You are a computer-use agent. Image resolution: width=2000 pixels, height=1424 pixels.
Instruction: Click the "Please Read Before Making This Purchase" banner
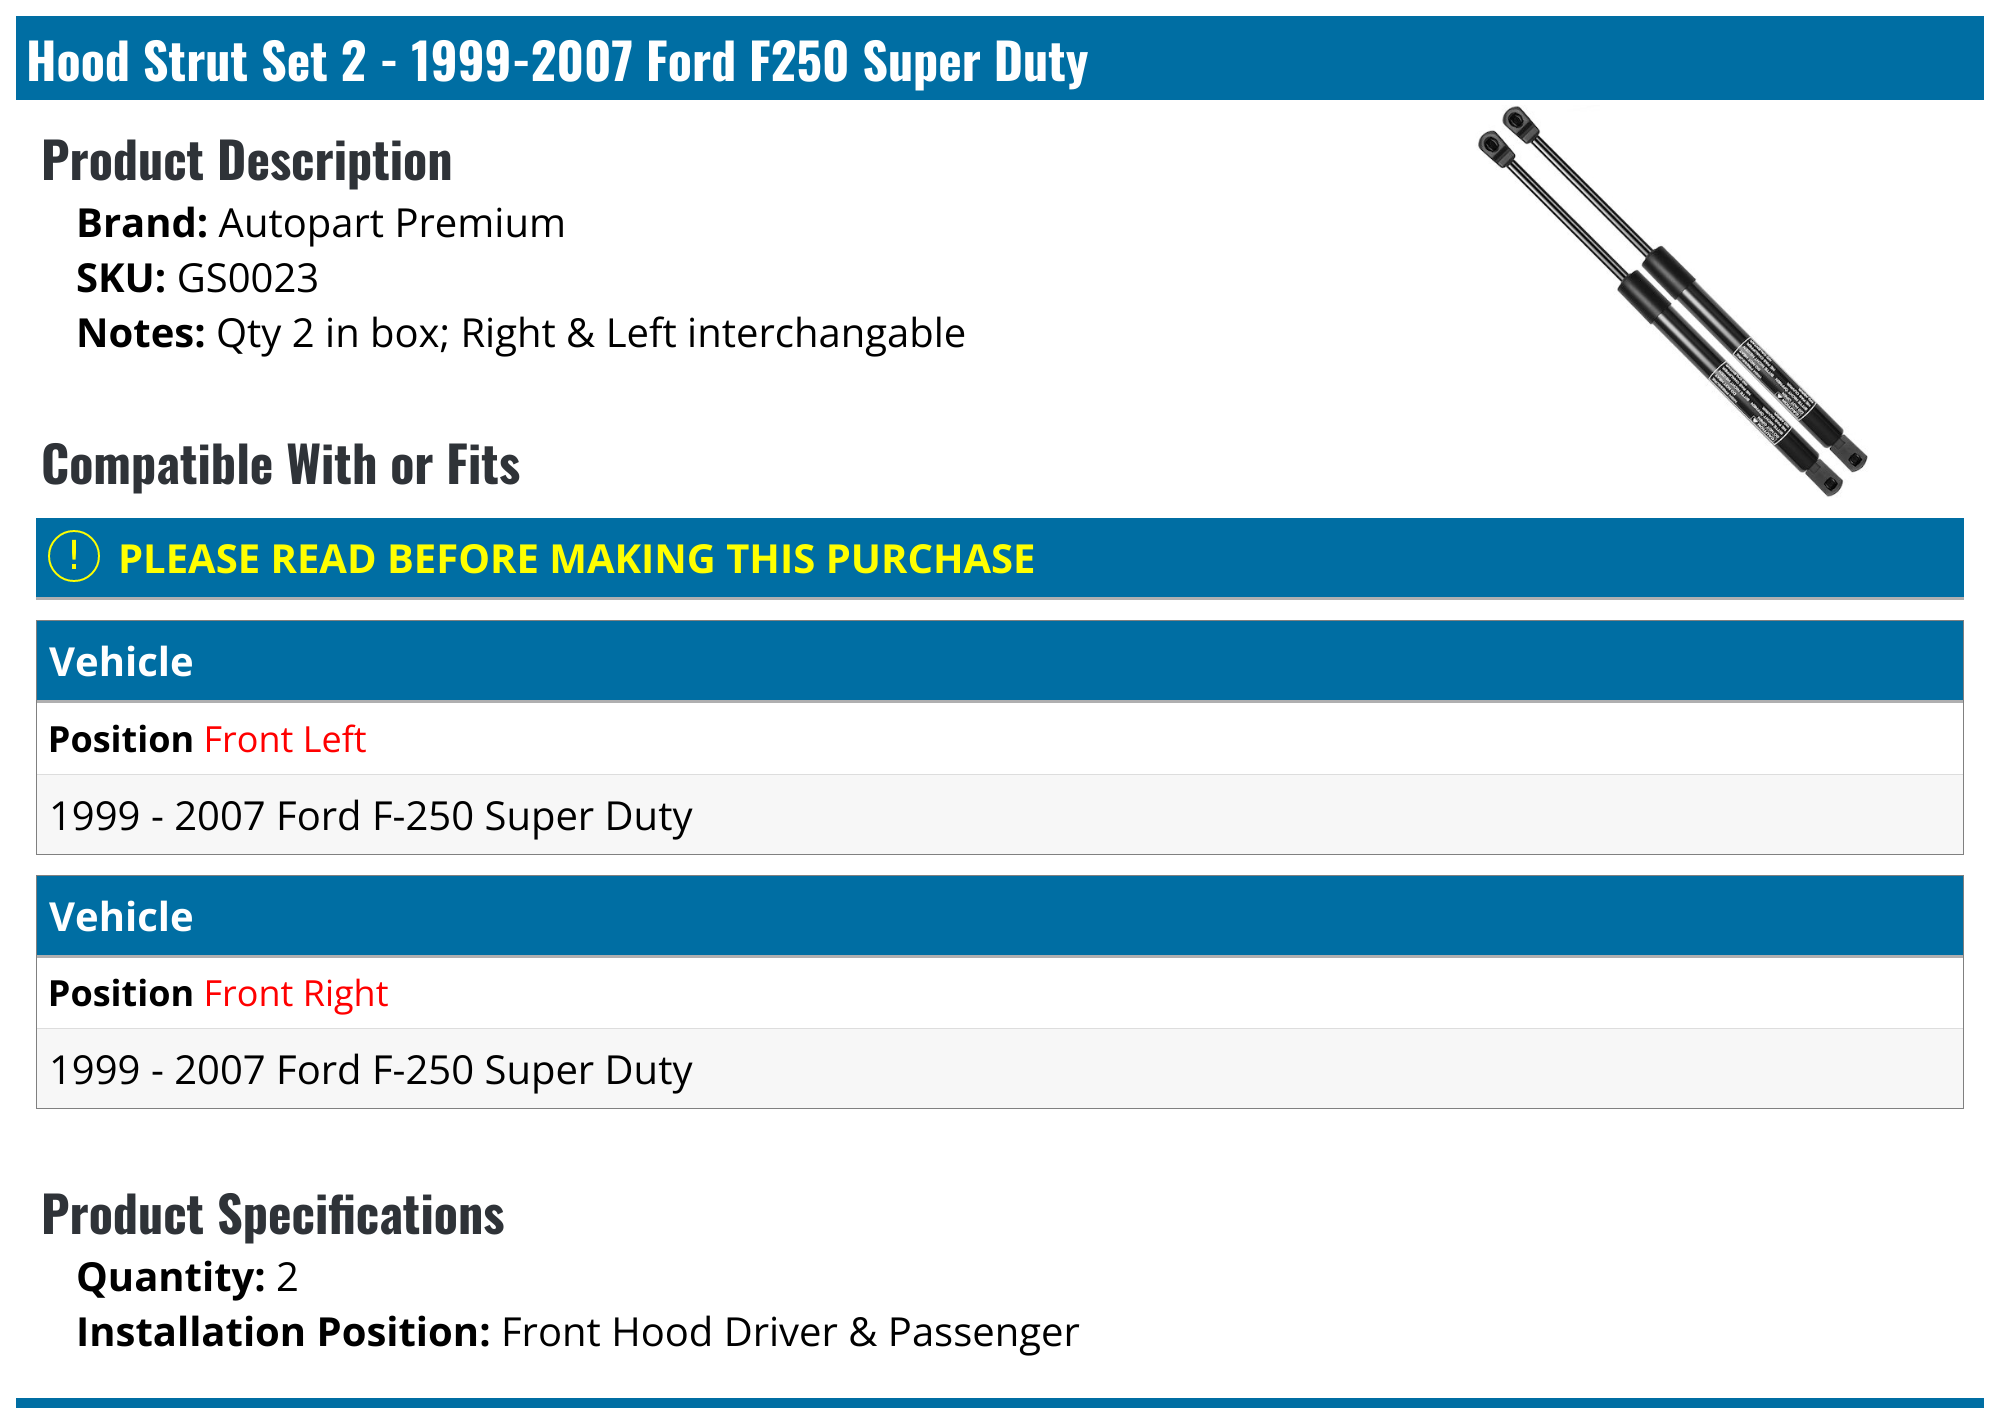click(x=576, y=559)
